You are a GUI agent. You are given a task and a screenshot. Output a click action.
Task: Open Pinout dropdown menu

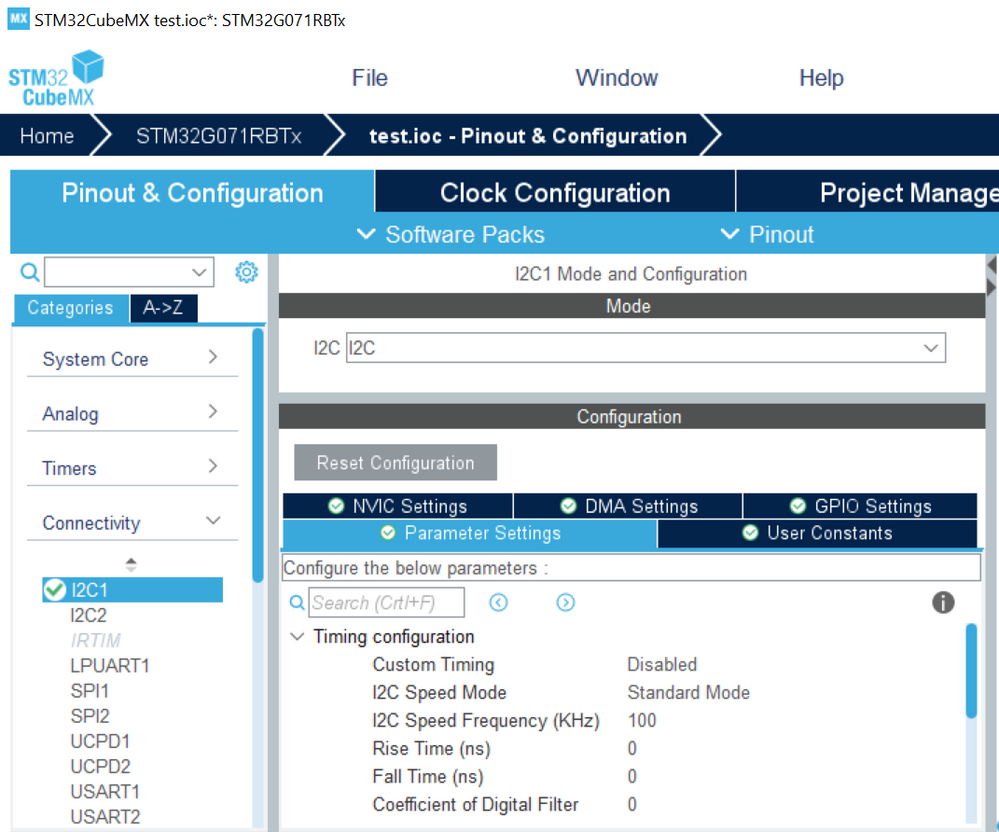pyautogui.click(x=767, y=234)
